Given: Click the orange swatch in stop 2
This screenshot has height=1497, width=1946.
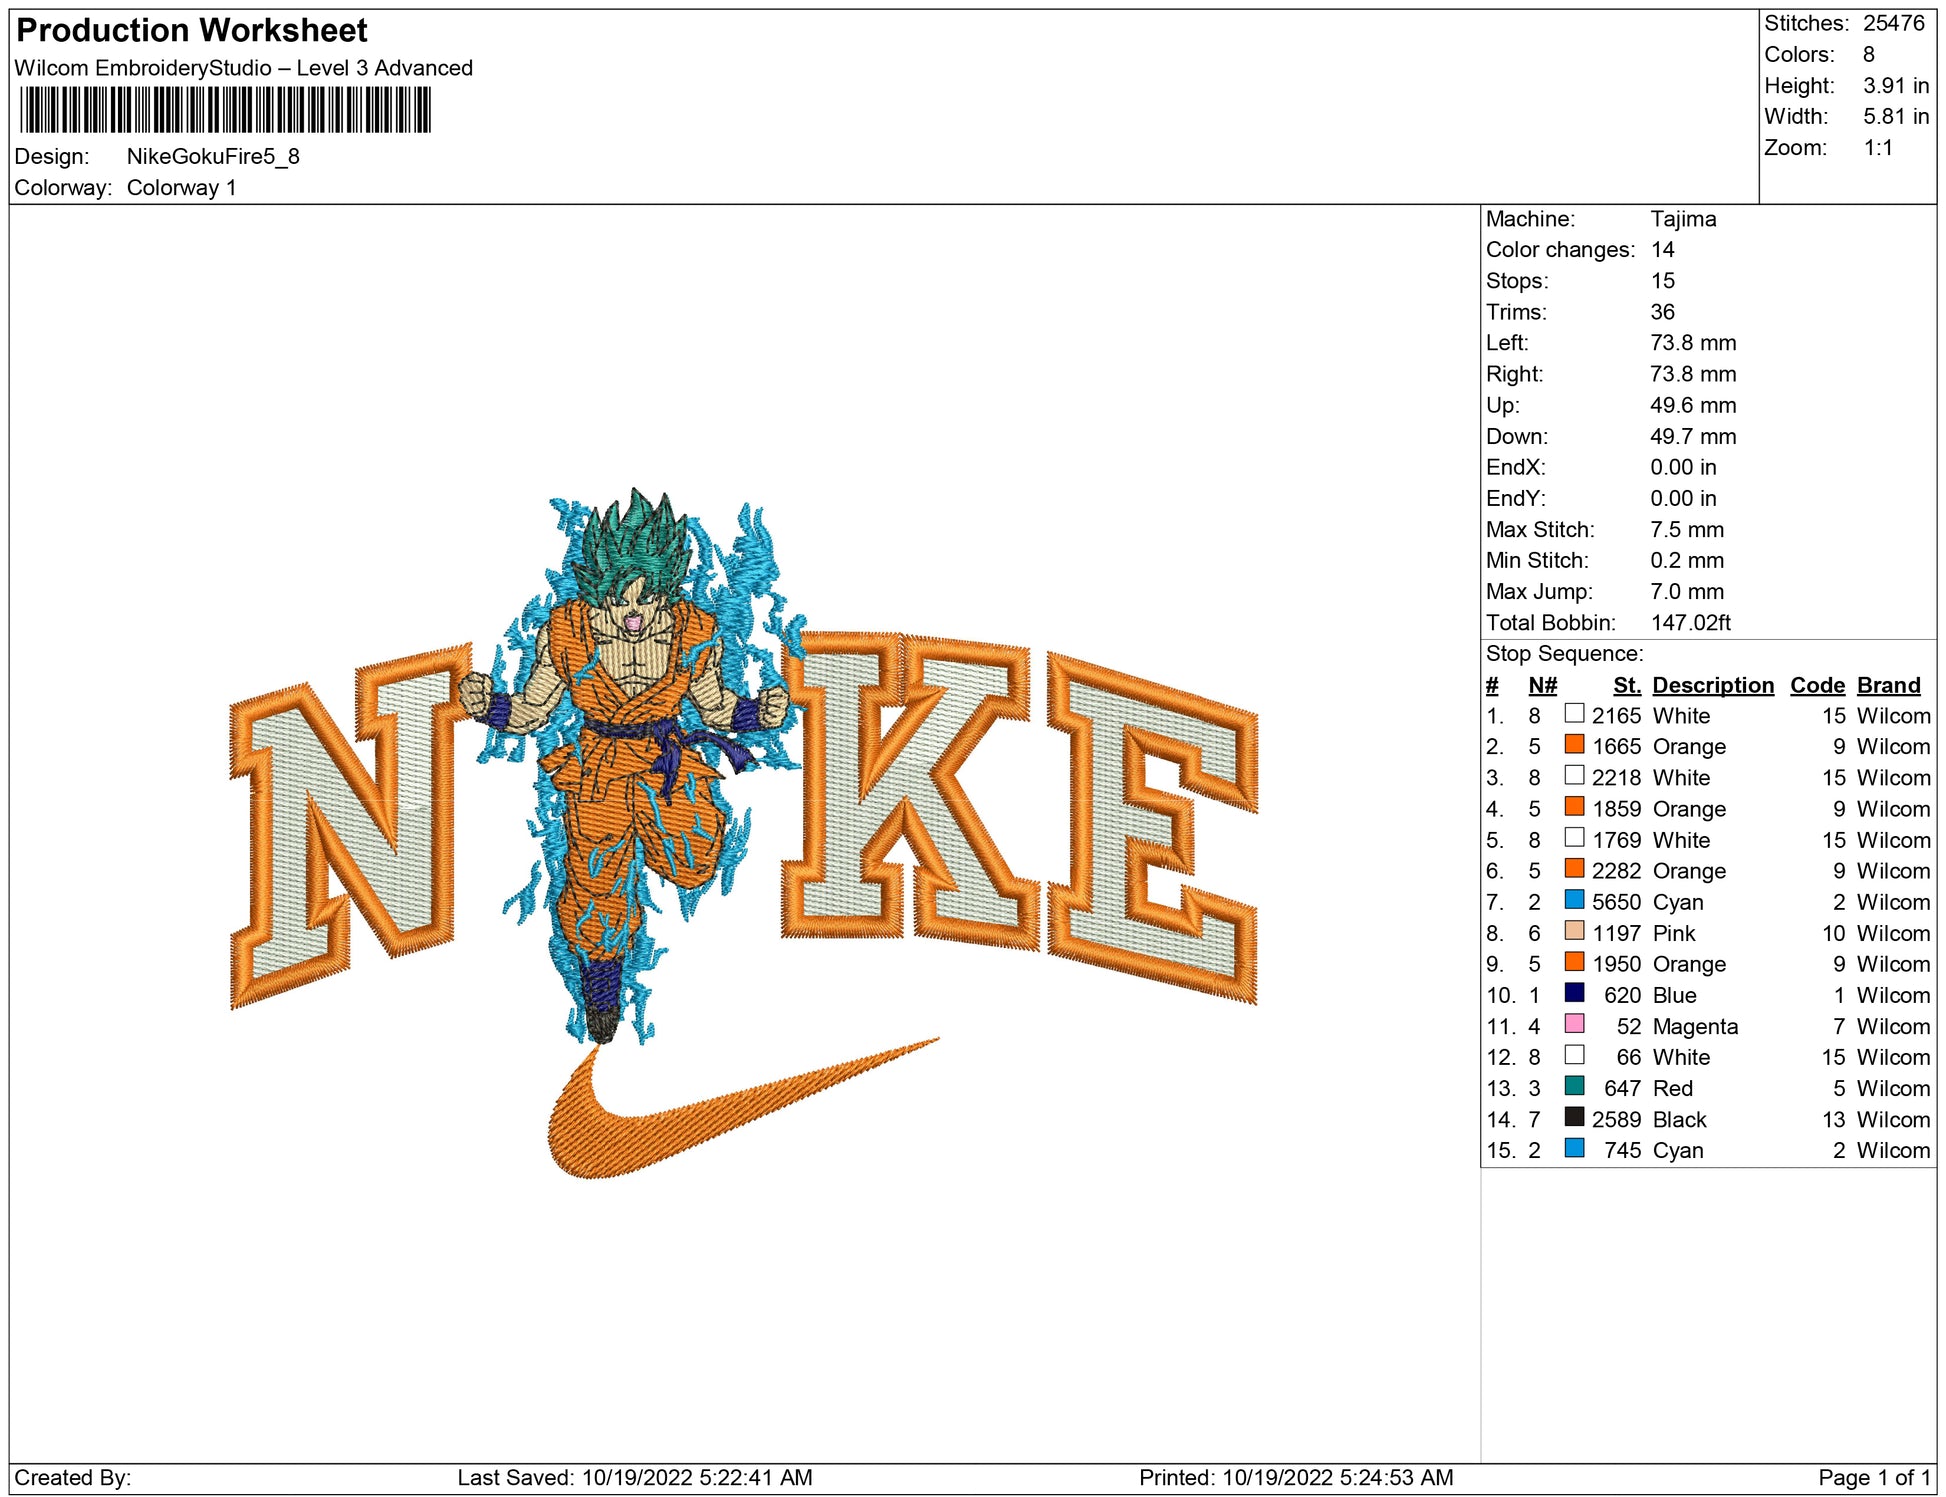Looking at the screenshot, I should [1574, 744].
